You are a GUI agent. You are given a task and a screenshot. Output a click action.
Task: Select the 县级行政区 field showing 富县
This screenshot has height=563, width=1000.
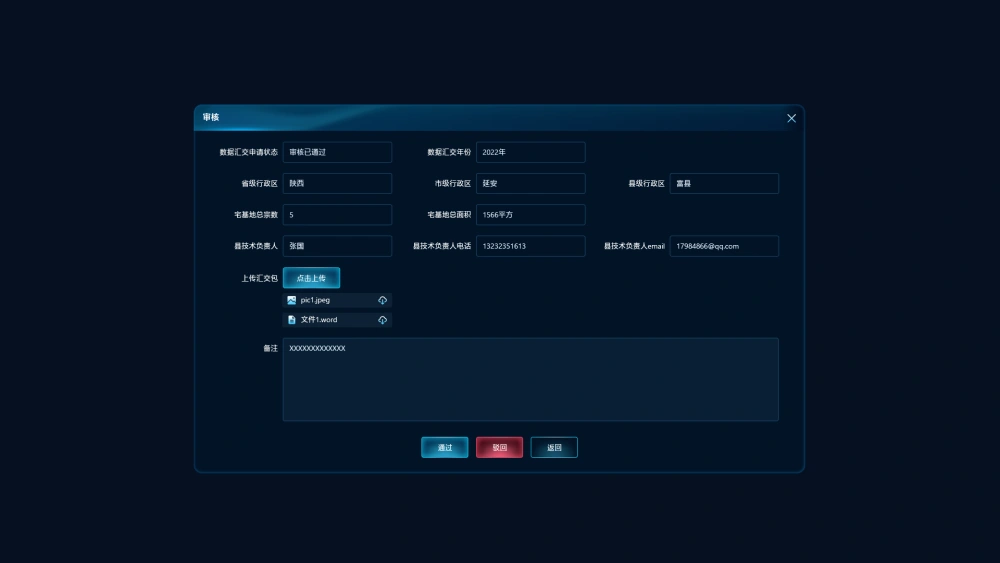[x=724, y=184]
